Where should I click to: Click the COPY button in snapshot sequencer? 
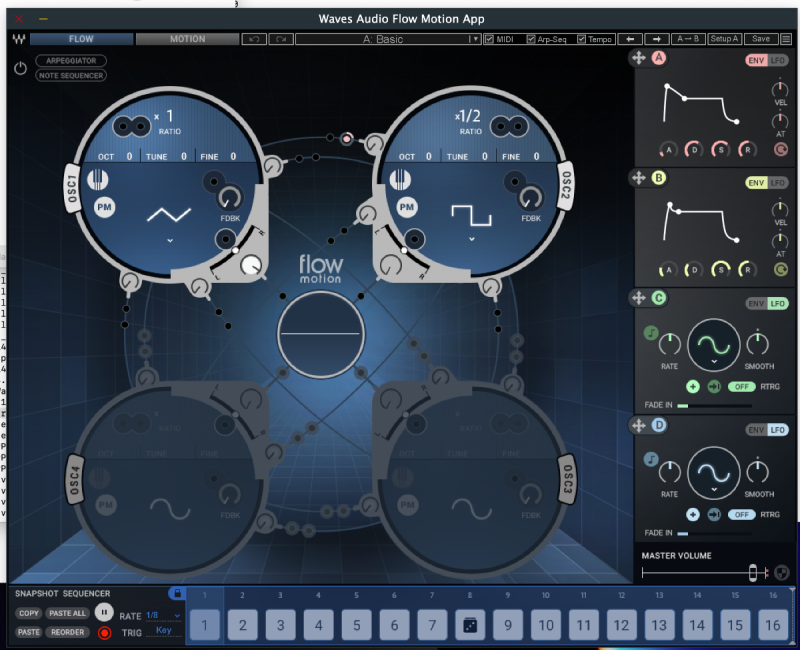tap(29, 613)
